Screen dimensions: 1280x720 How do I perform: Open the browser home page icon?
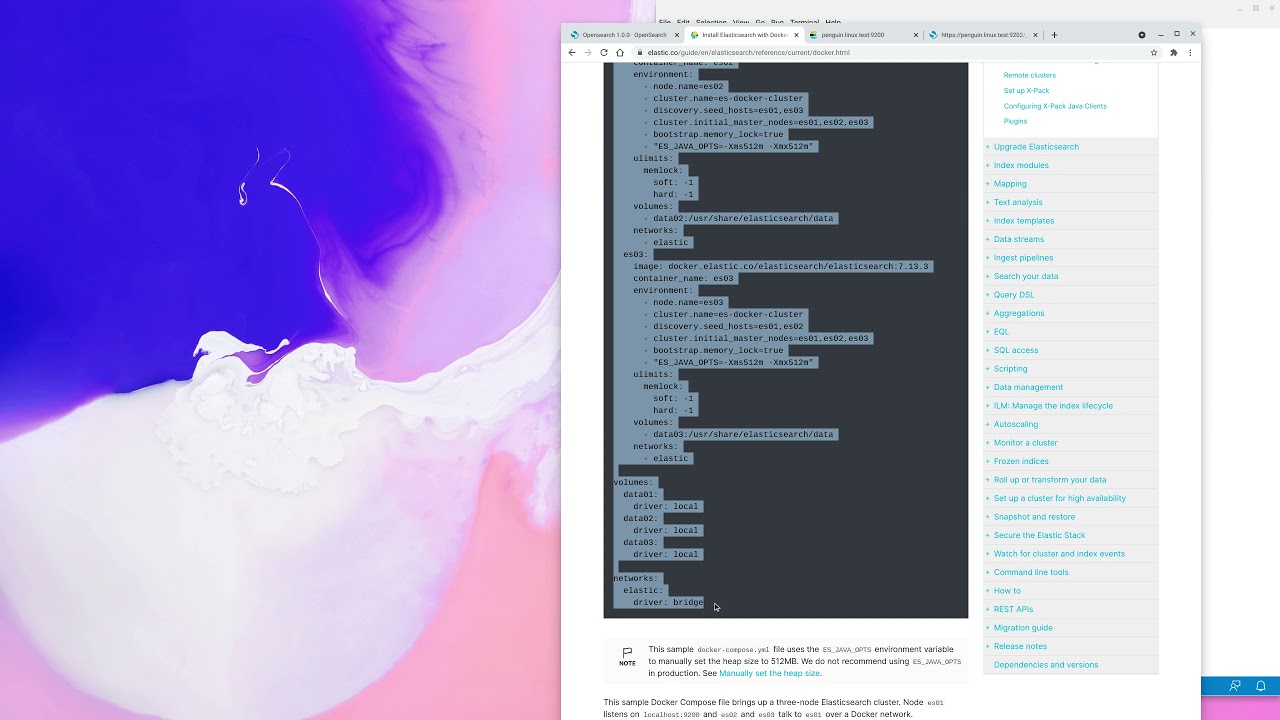coord(620,52)
